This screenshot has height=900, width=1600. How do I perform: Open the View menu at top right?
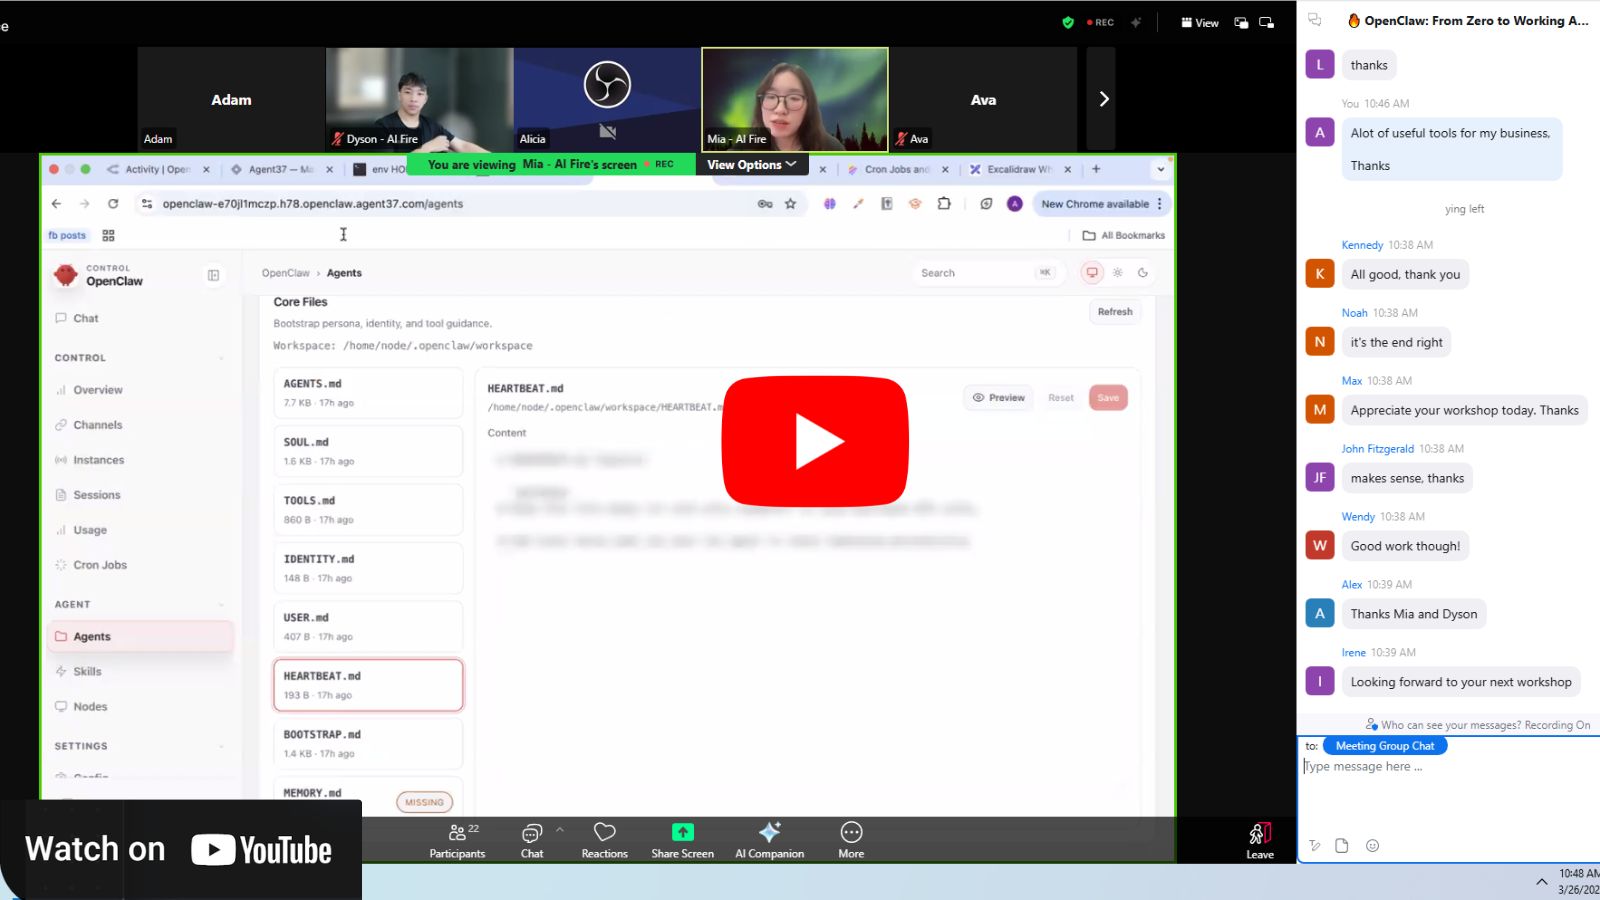1199,22
